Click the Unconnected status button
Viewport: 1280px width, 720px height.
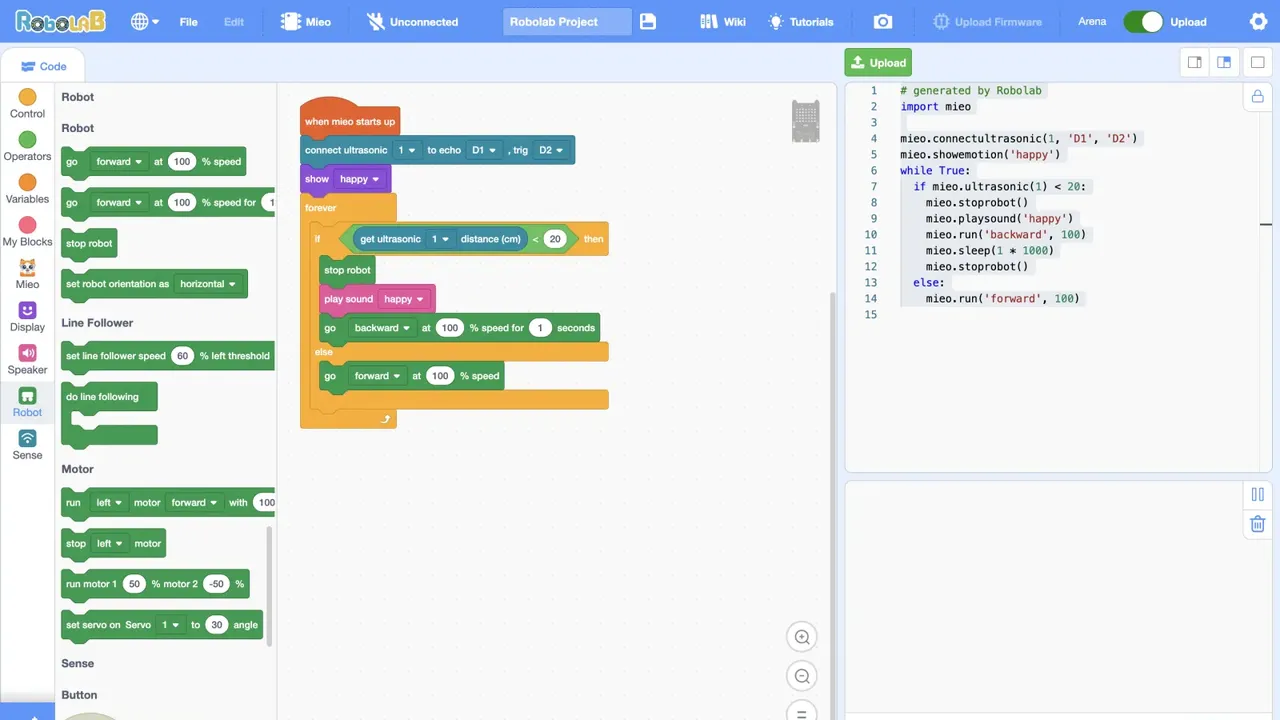412,21
